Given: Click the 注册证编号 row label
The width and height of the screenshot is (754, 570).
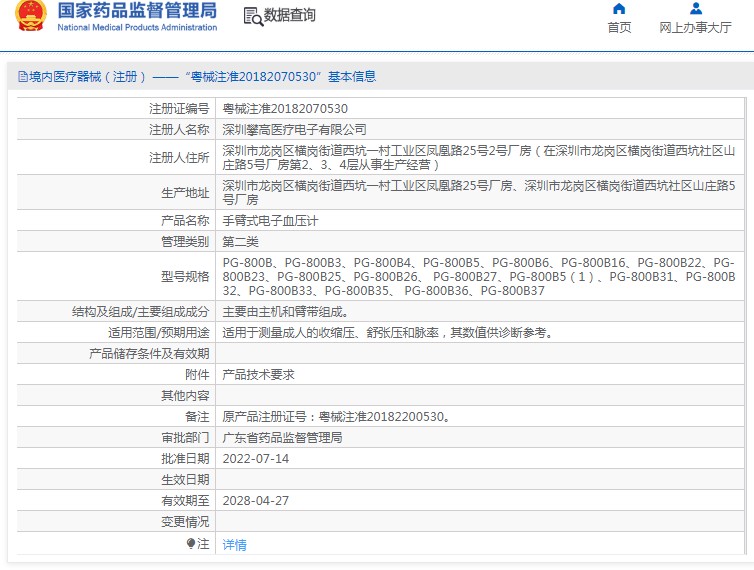Looking at the screenshot, I should [179, 109].
